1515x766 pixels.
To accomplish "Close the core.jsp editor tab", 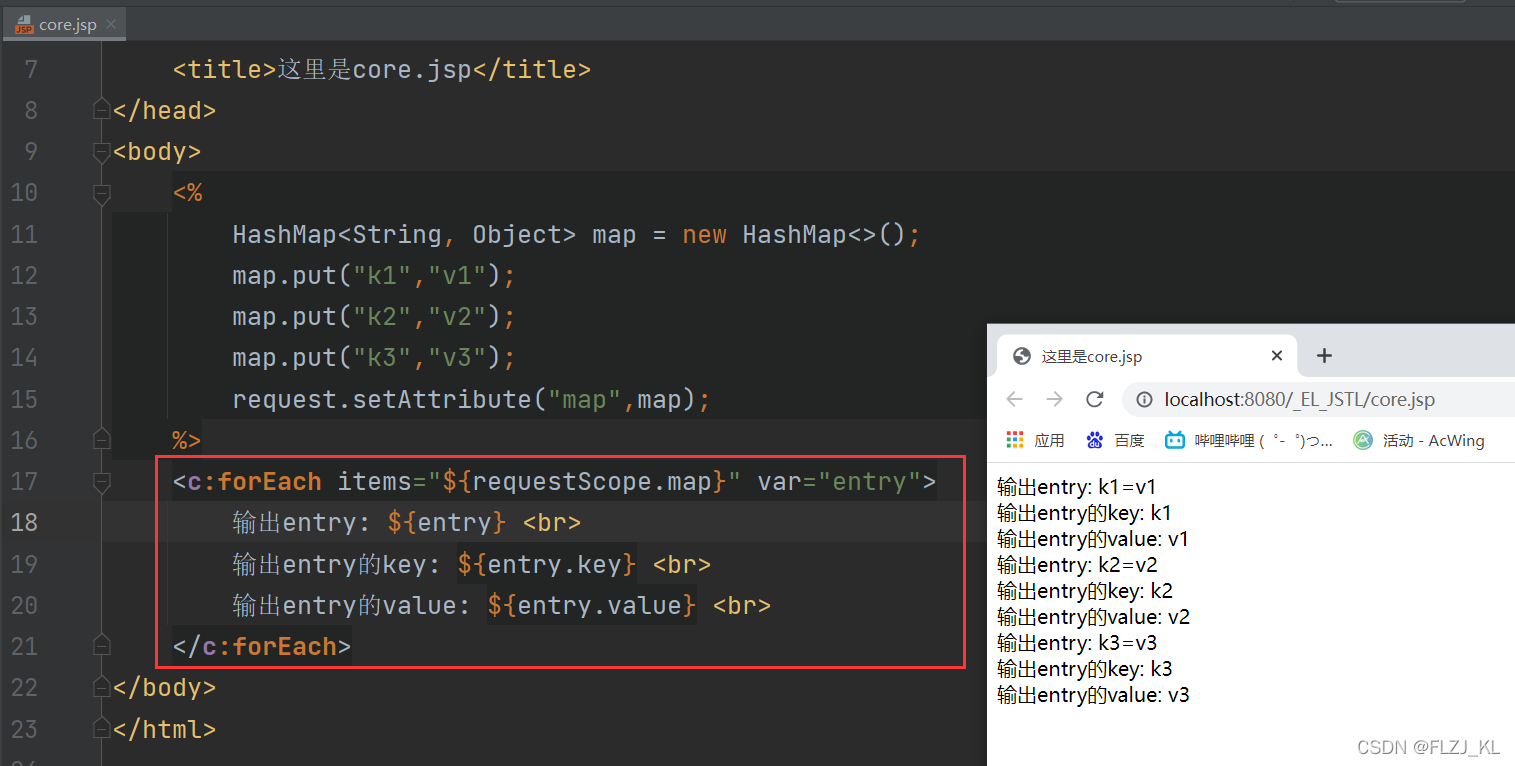I will 110,24.
